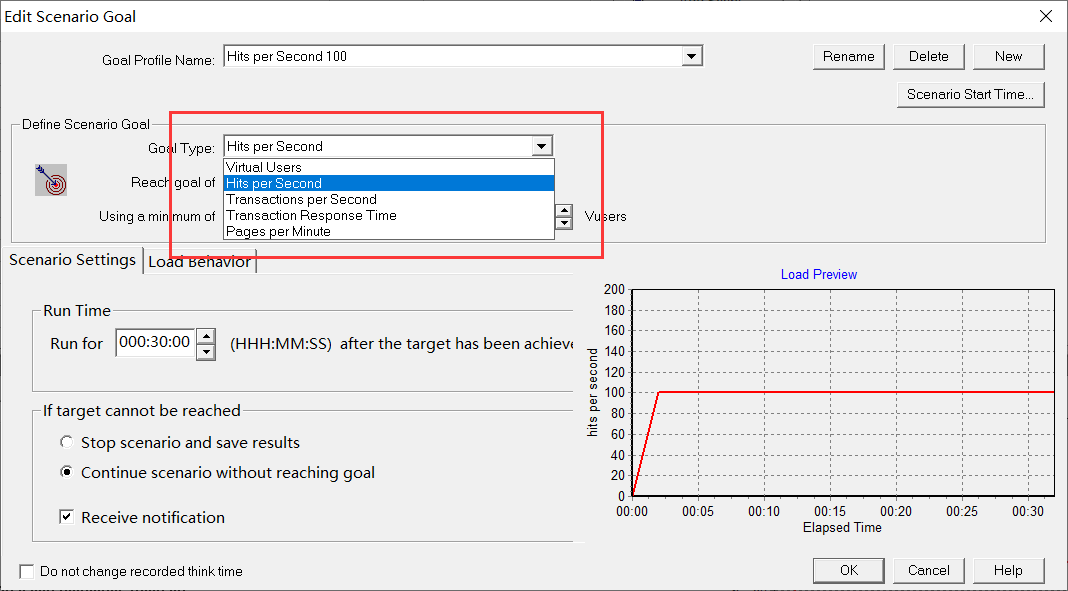Screen dimensions: 1068x591
Task: Uncheck the Receive notification checkbox
Action: 67,517
